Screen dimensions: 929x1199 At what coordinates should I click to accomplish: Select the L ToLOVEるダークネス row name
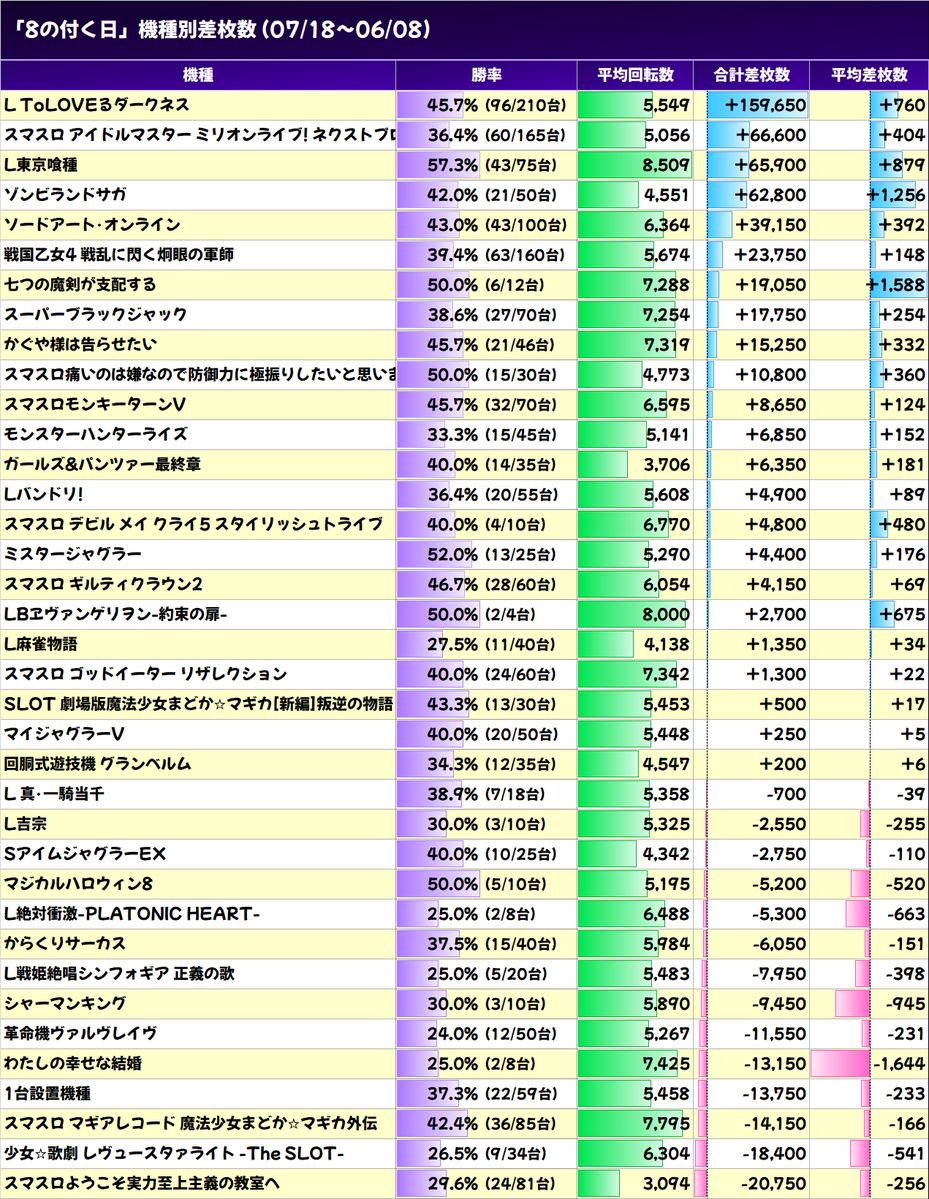click(x=97, y=105)
